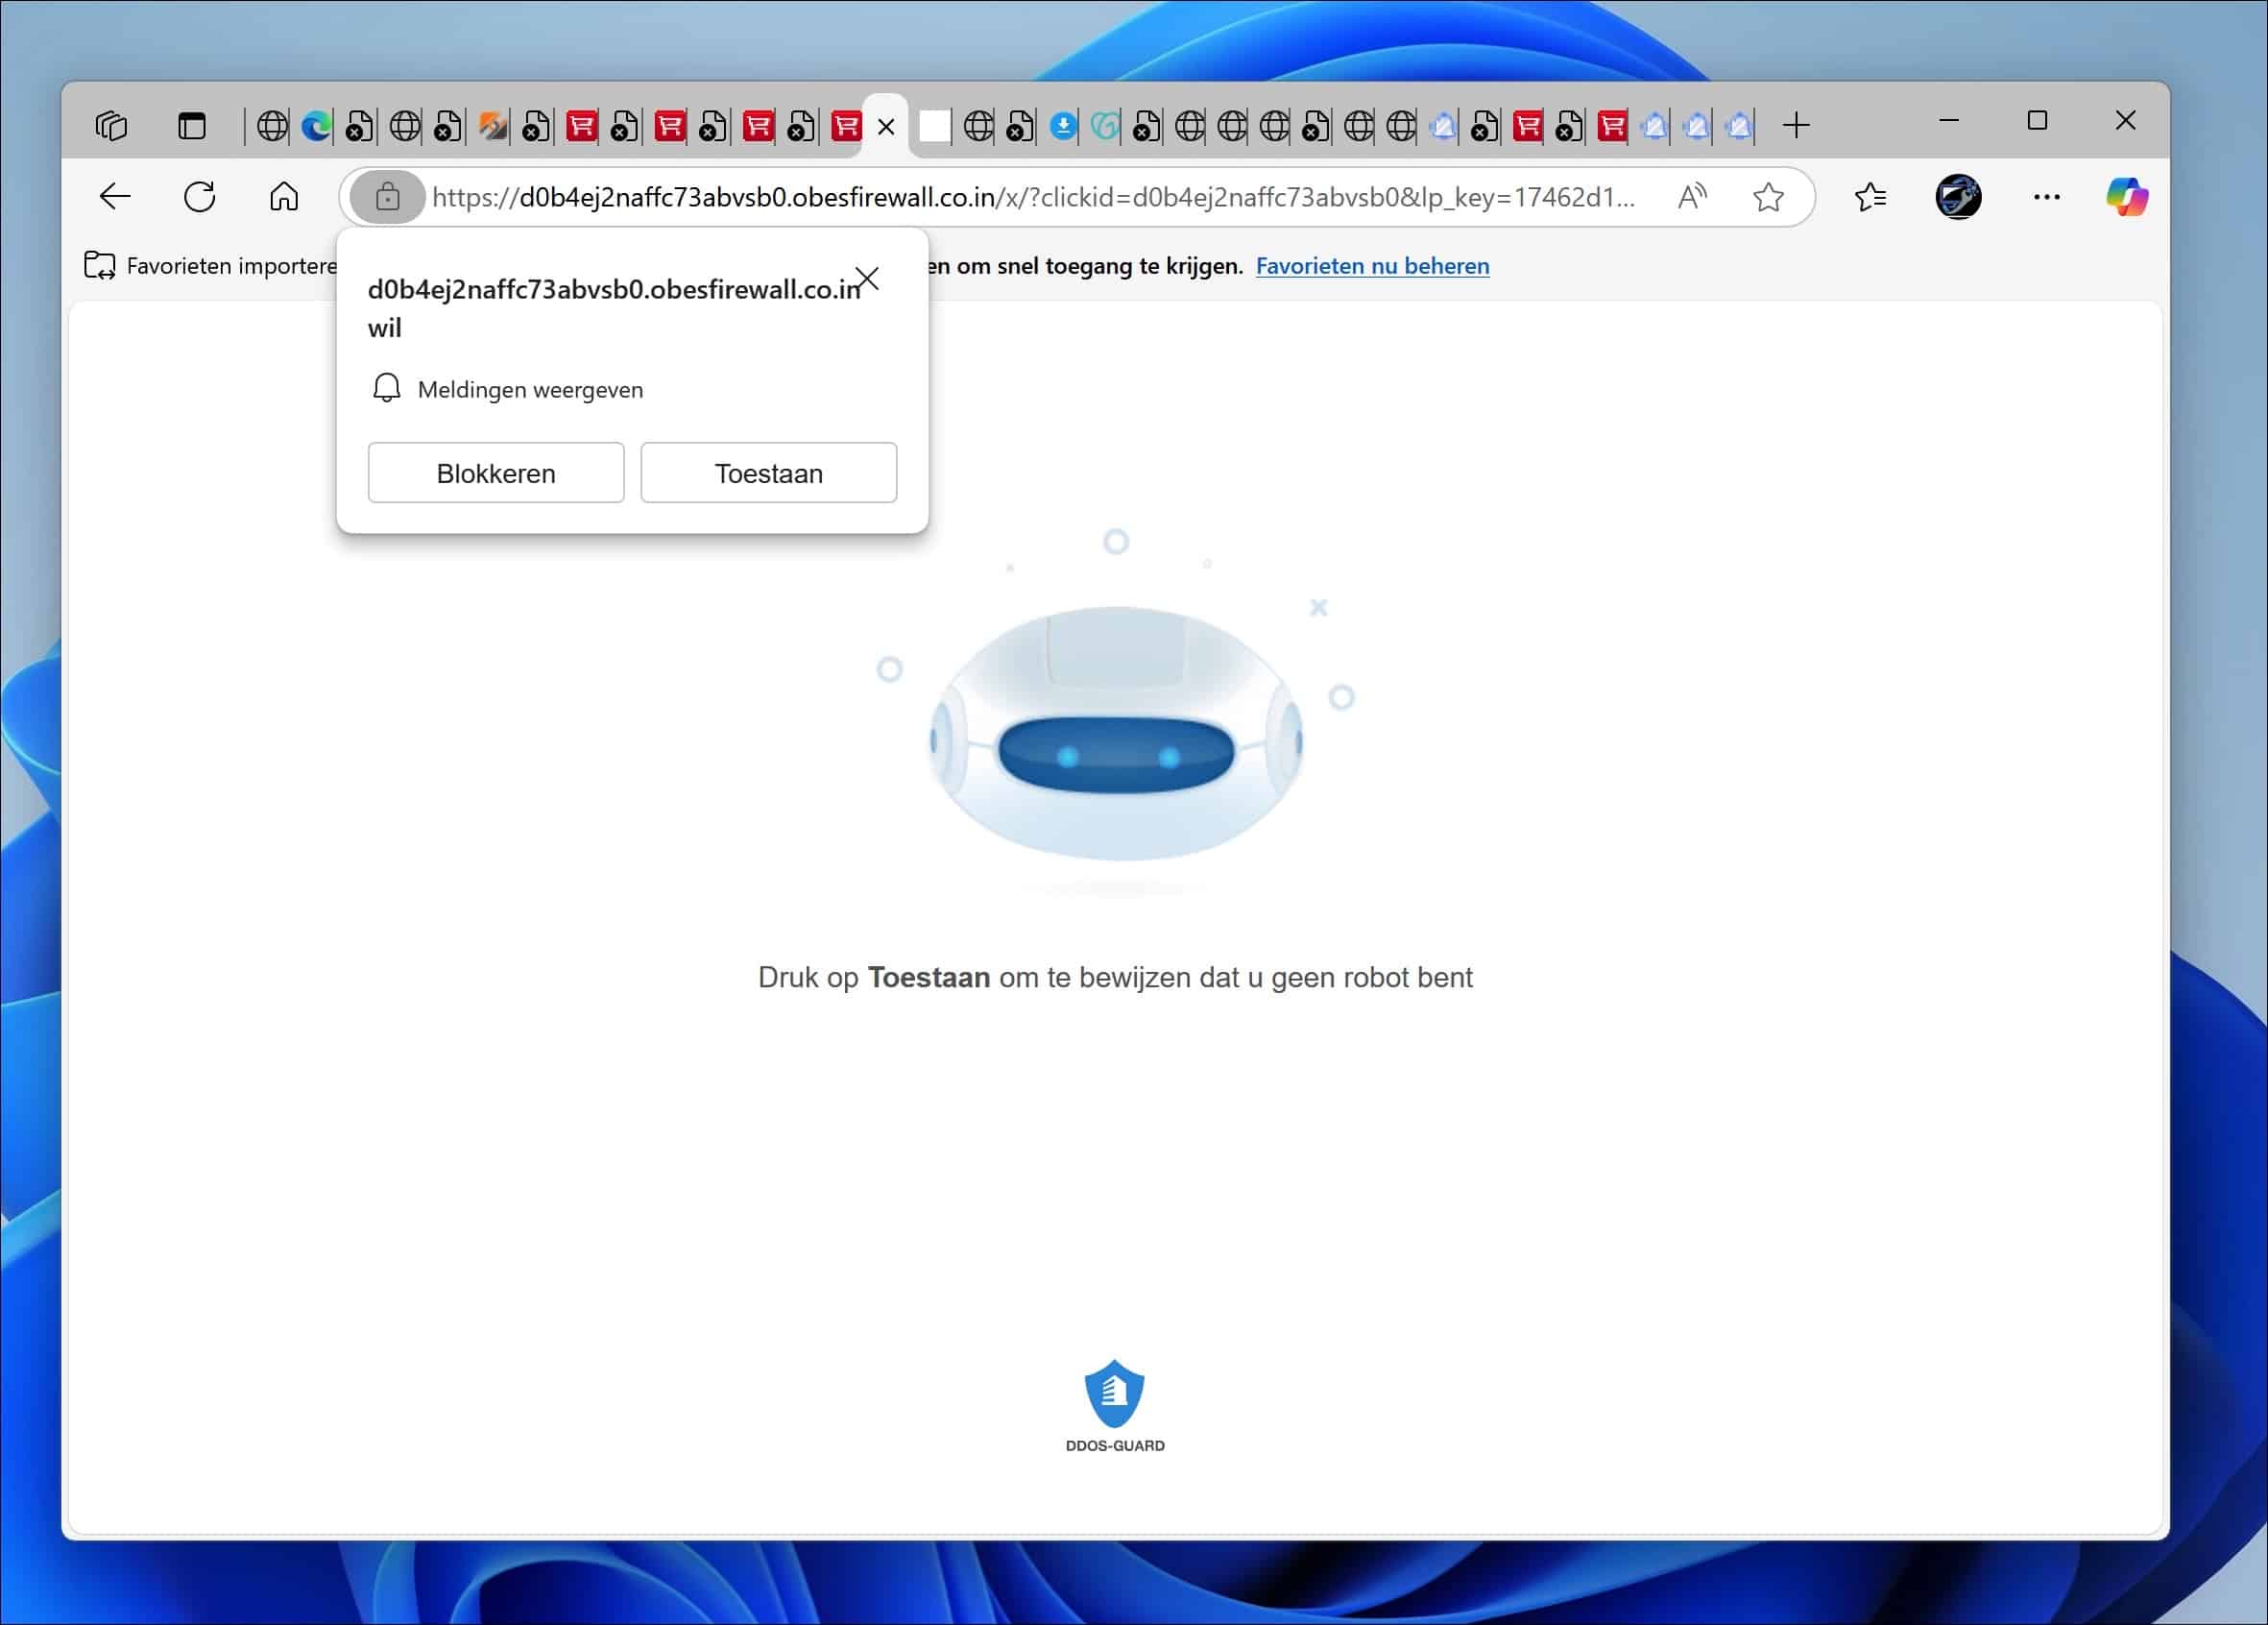Open the tab actions icon at top left

(111, 125)
